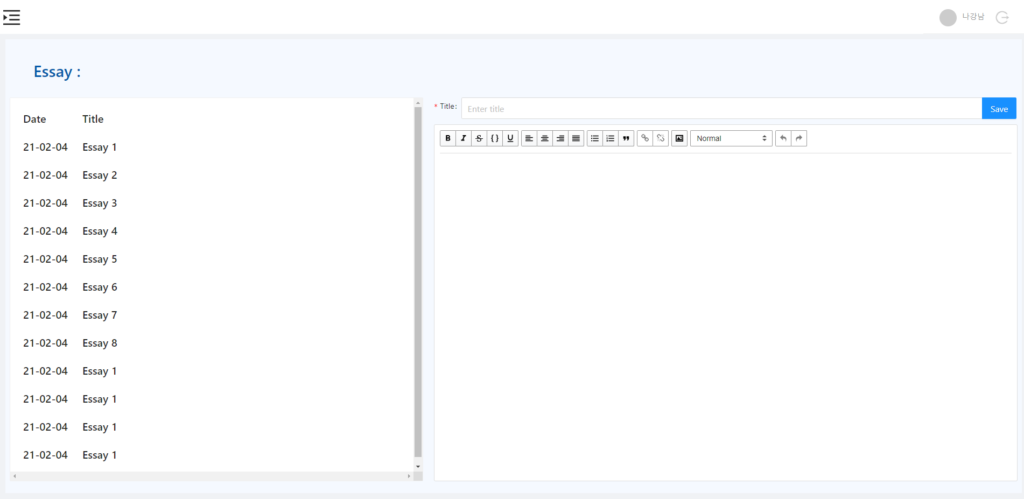Toggle bold formatting in the editor
The height and width of the screenshot is (499, 1024).
coord(448,138)
